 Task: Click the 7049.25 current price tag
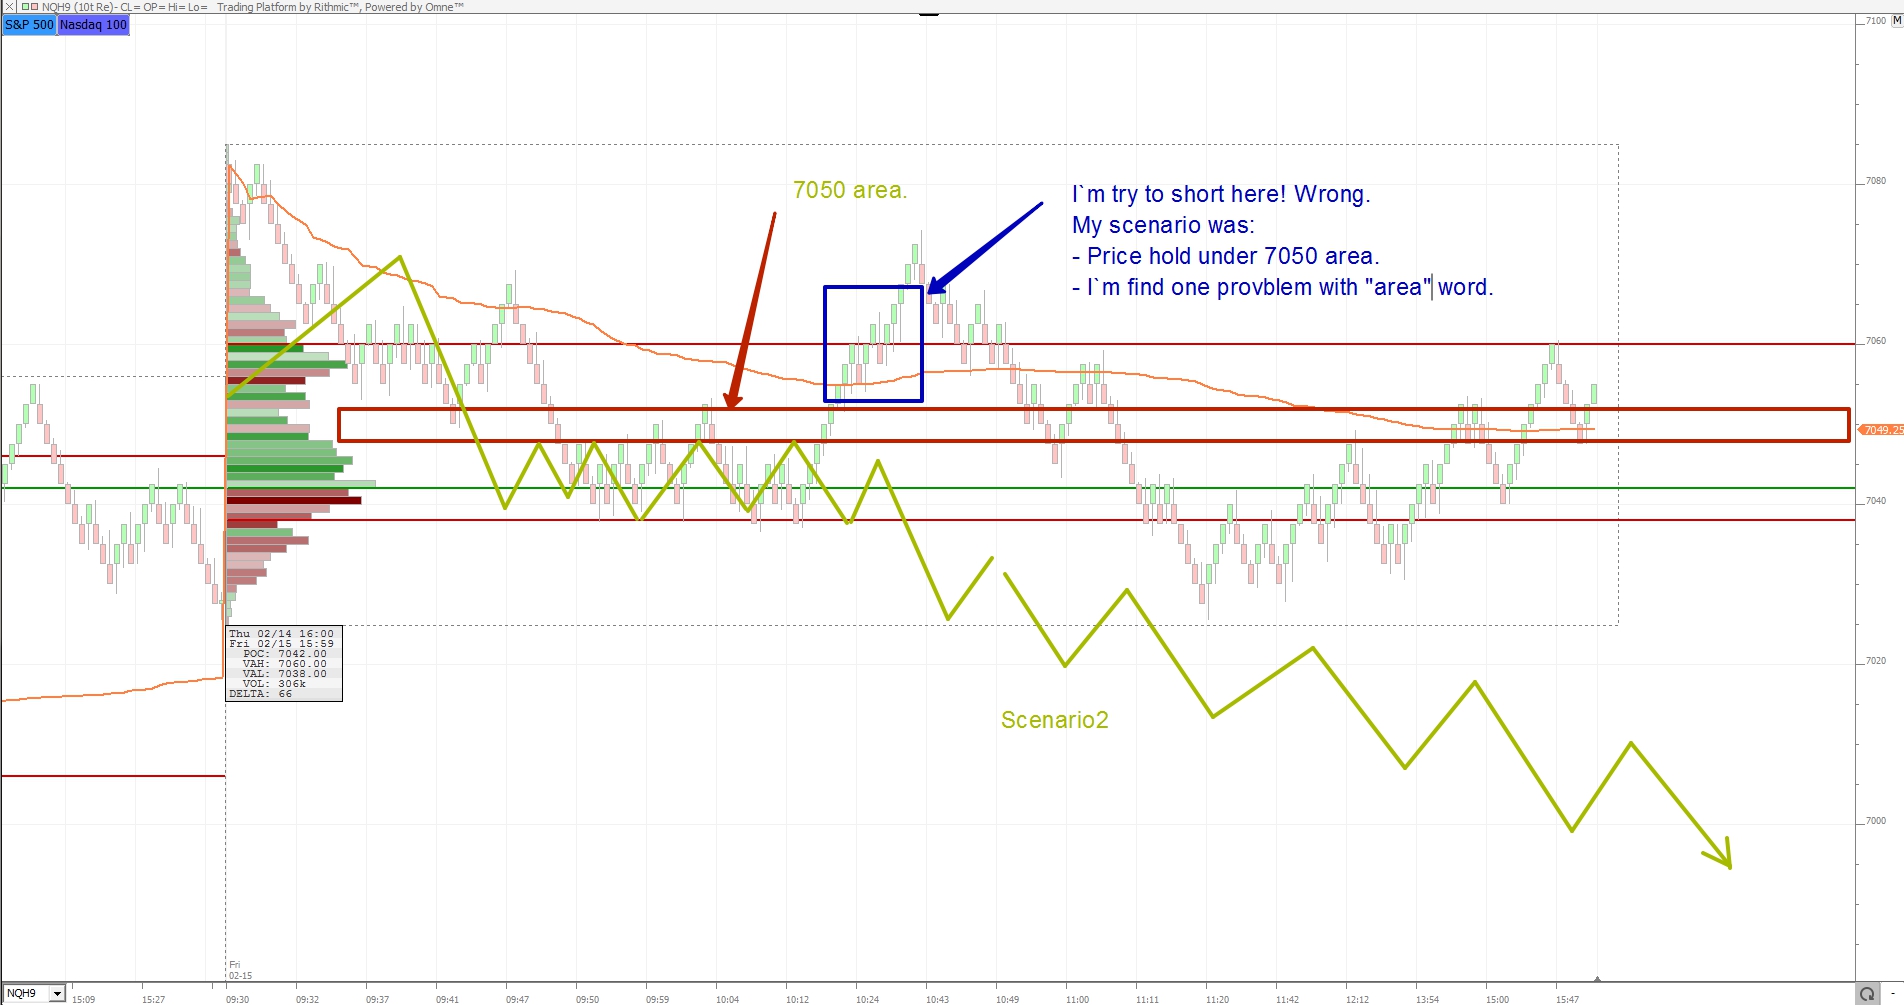click(1881, 430)
